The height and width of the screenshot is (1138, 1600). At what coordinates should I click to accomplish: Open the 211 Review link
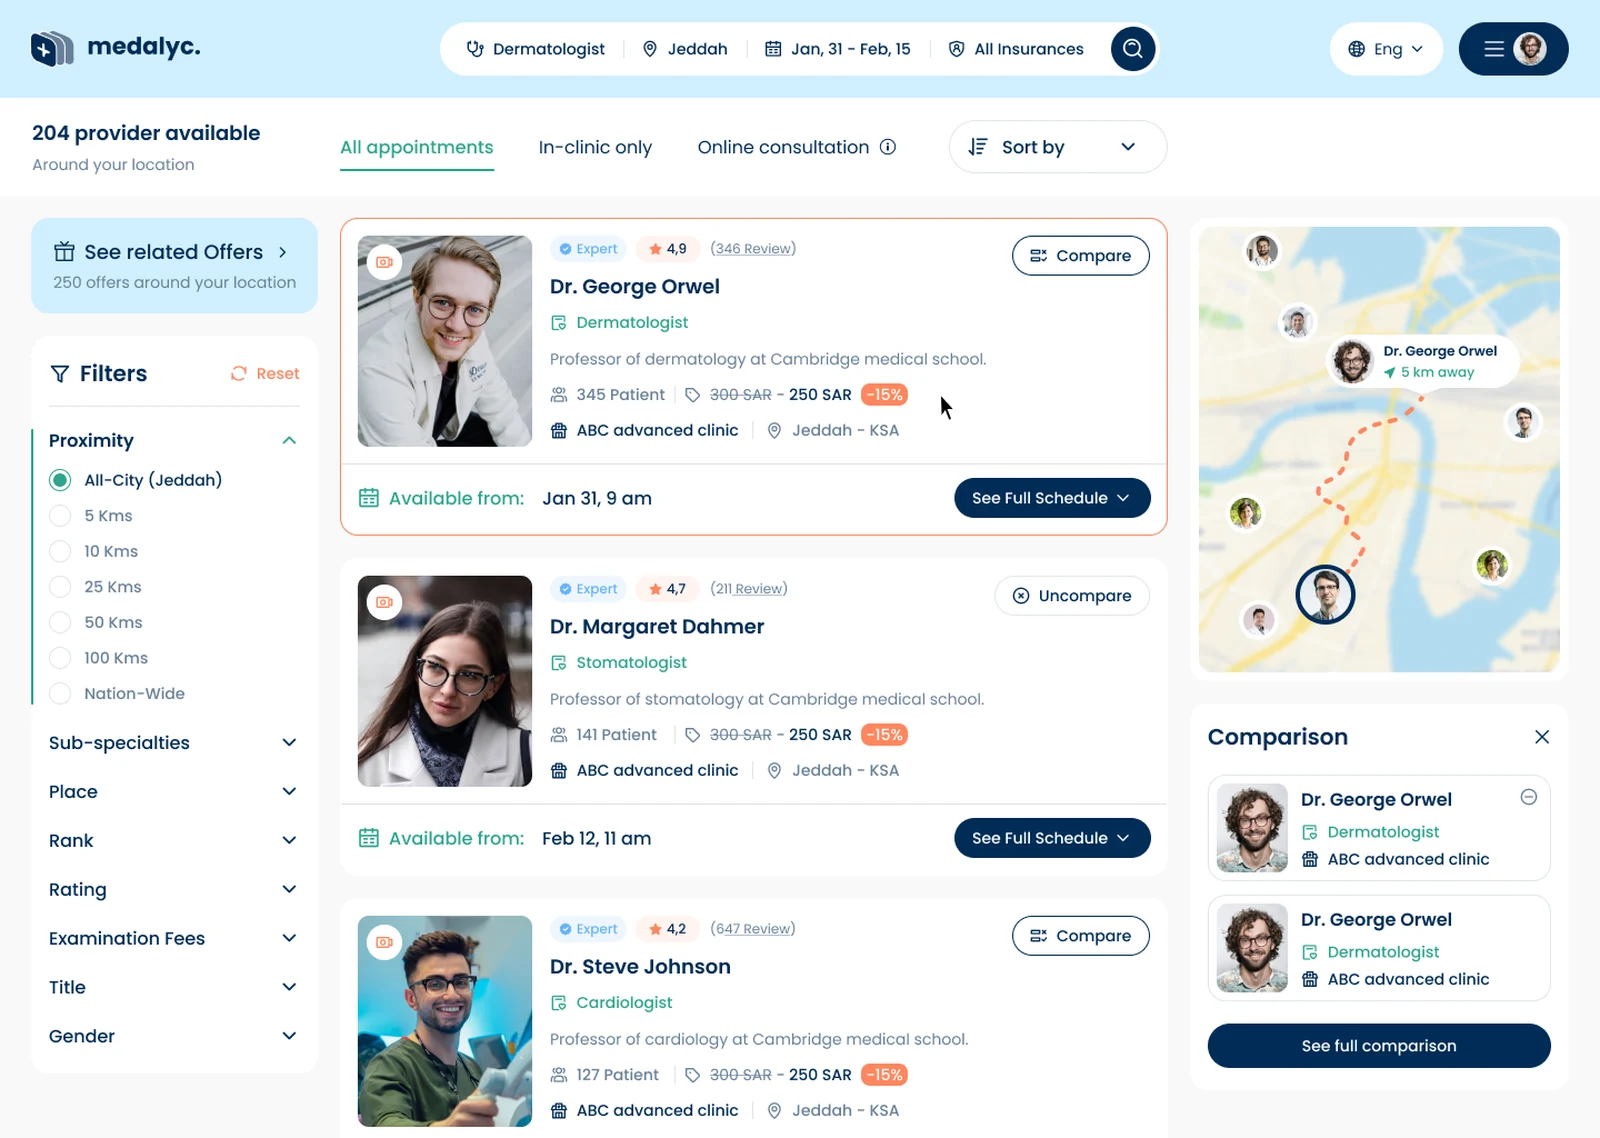pyautogui.click(x=749, y=589)
